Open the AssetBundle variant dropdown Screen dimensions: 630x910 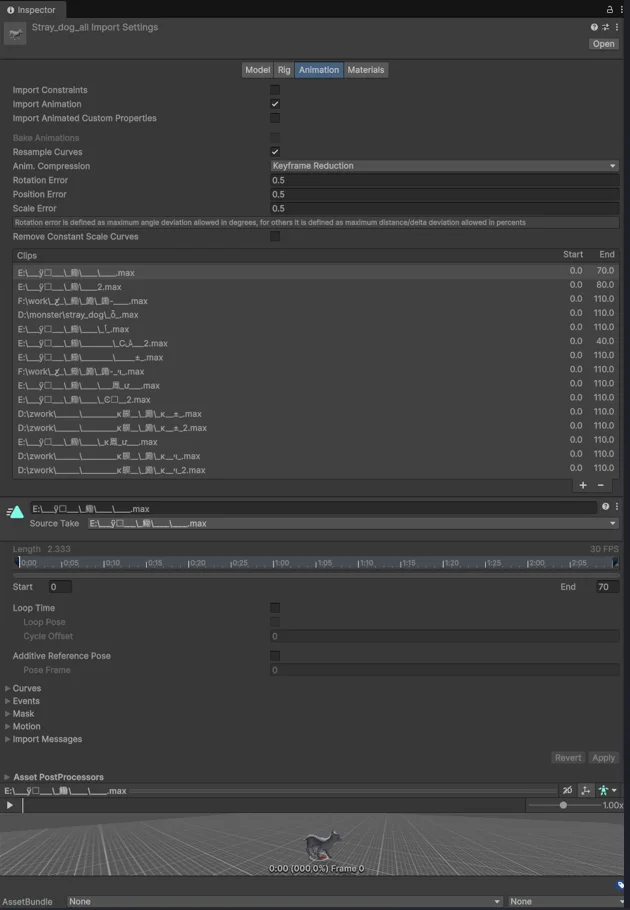click(566, 901)
